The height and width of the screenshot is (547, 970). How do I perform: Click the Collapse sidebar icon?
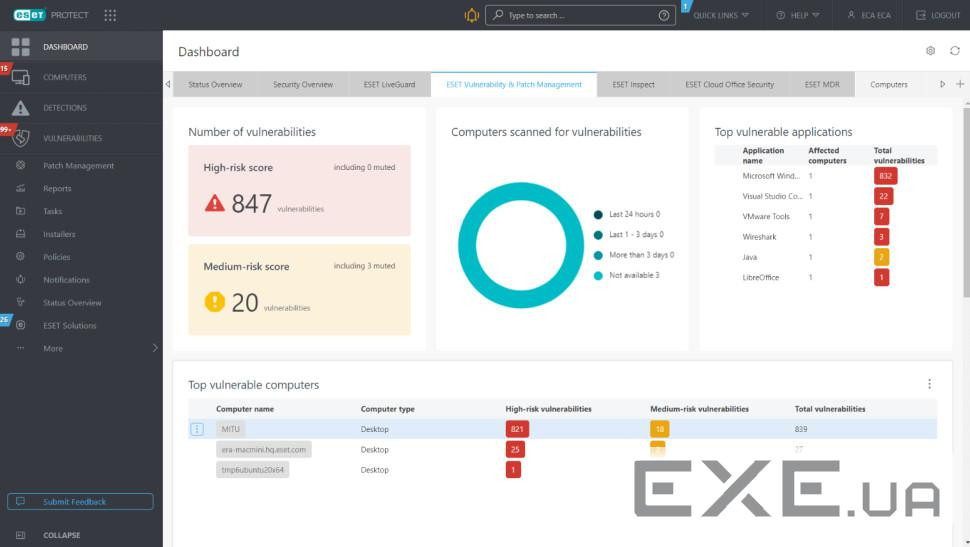(x=20, y=535)
